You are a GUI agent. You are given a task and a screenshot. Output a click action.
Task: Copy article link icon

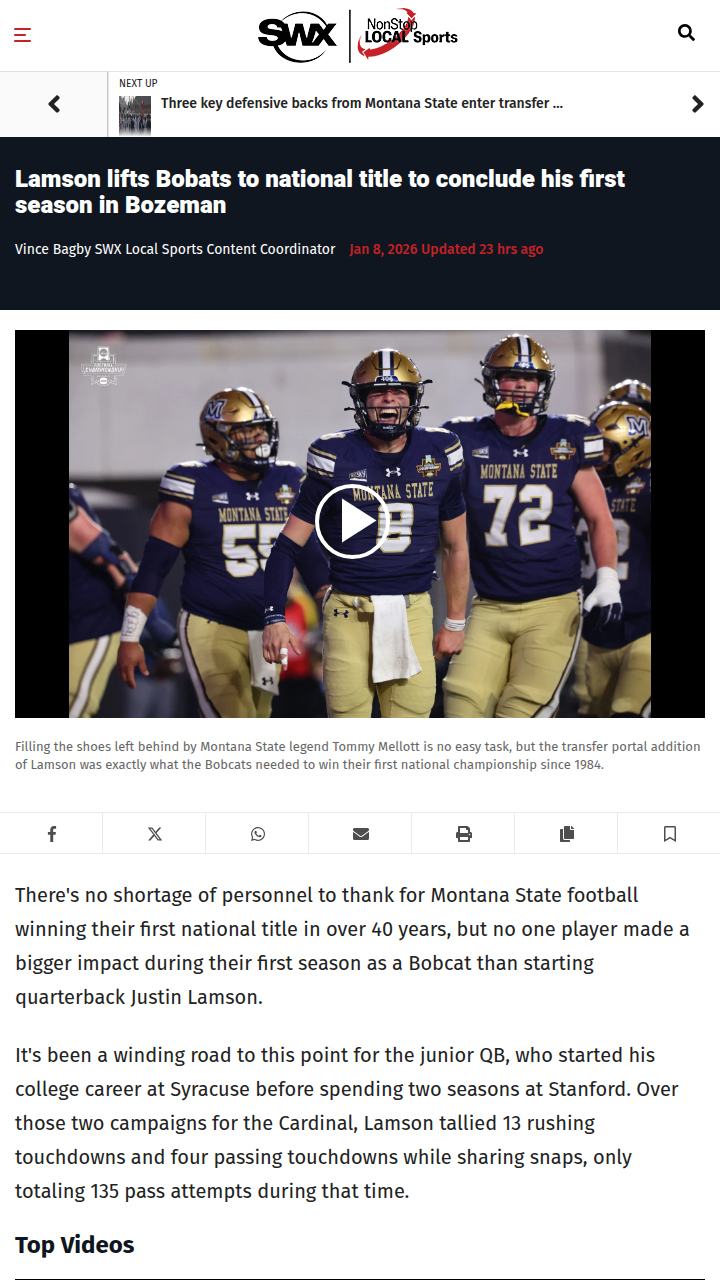click(566, 833)
